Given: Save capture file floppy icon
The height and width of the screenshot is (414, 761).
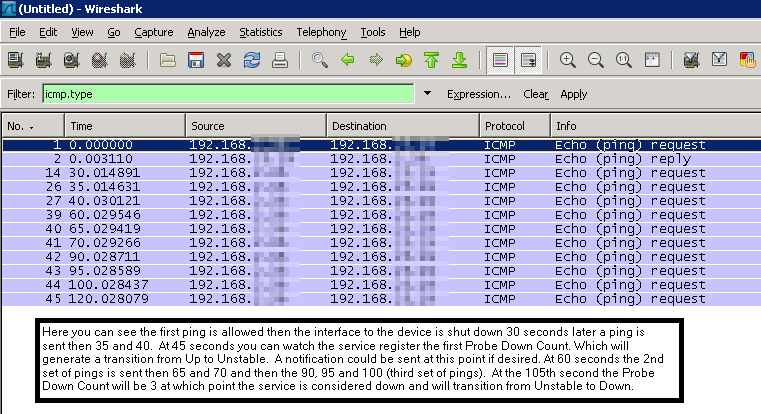Looking at the screenshot, I should click(x=196, y=60).
